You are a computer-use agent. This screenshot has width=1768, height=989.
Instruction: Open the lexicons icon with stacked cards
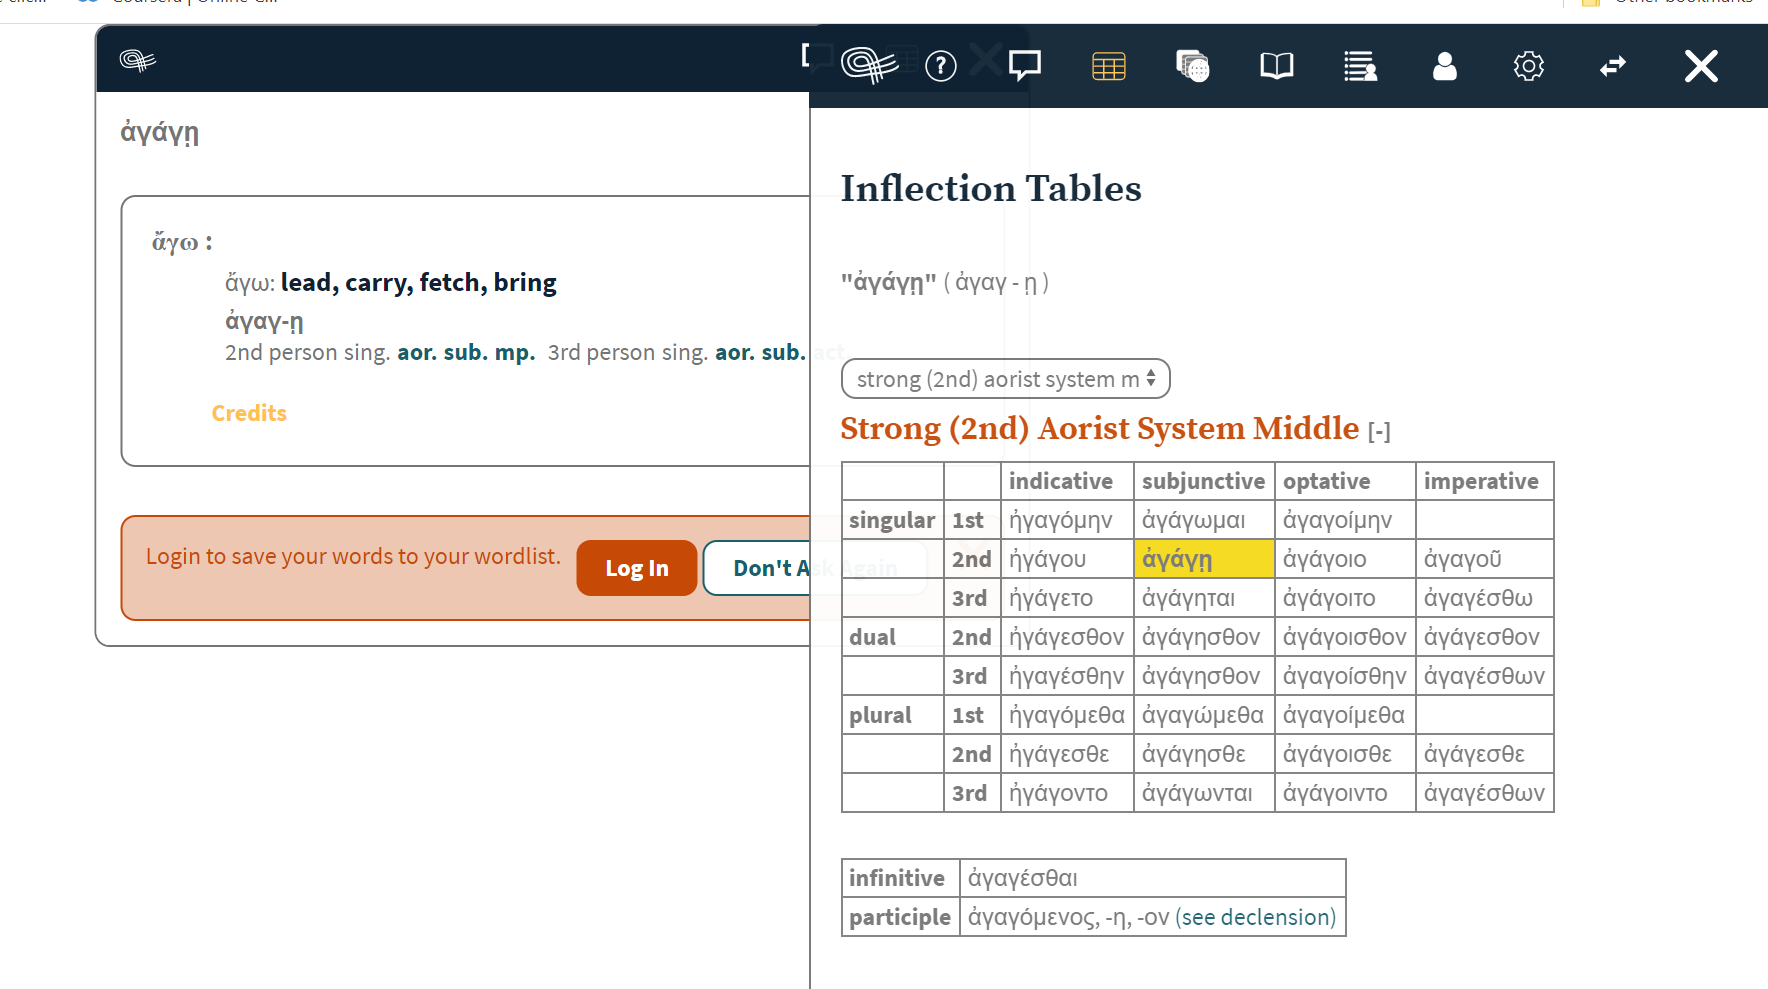pyautogui.click(x=1191, y=66)
